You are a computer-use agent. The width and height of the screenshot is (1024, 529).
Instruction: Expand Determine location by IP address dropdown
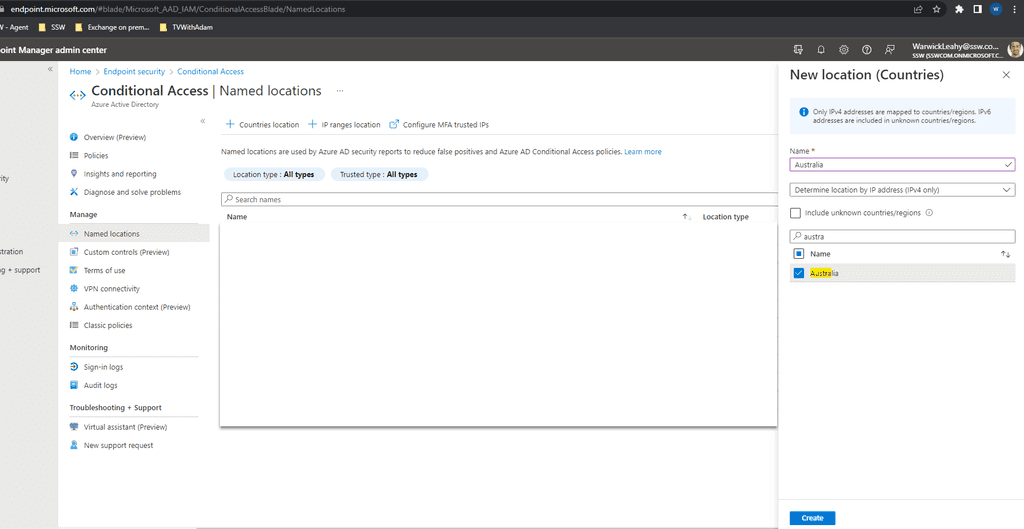[x=902, y=189]
